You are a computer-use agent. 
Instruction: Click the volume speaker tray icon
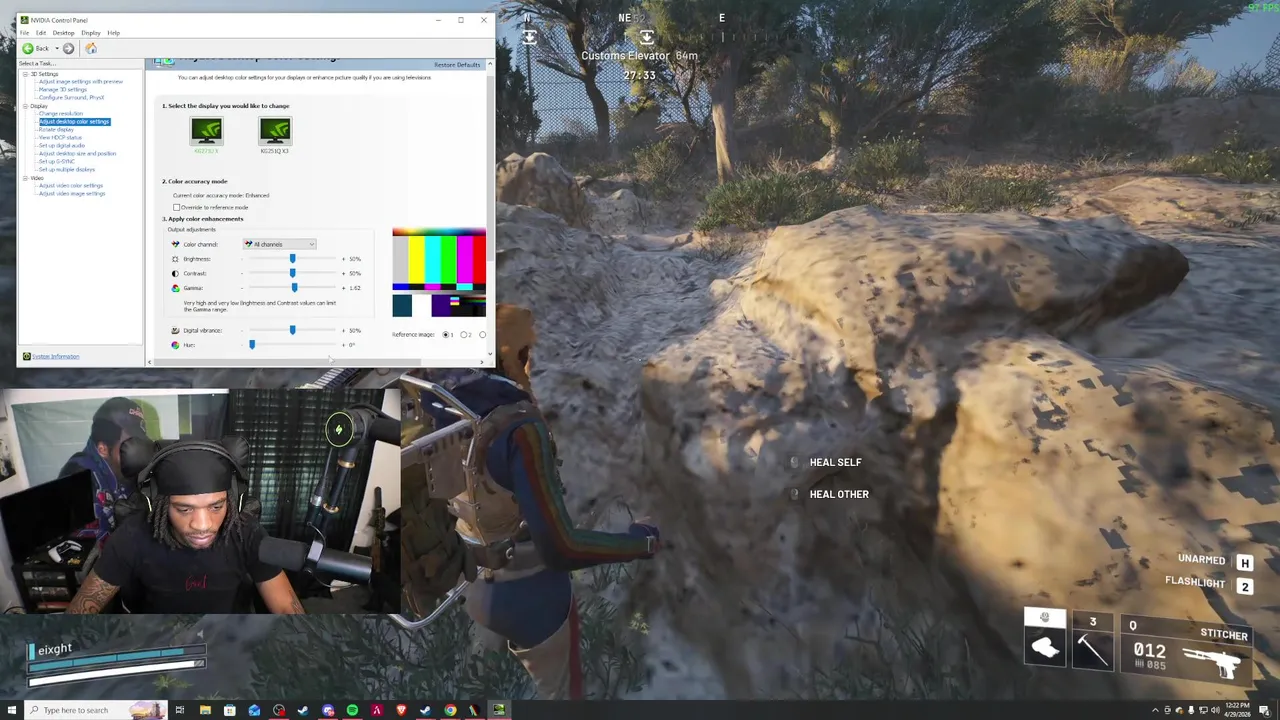tap(1215, 710)
